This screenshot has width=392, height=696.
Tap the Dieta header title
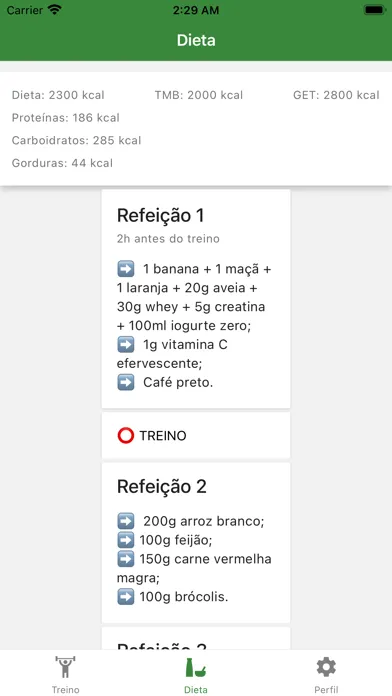pyautogui.click(x=196, y=40)
